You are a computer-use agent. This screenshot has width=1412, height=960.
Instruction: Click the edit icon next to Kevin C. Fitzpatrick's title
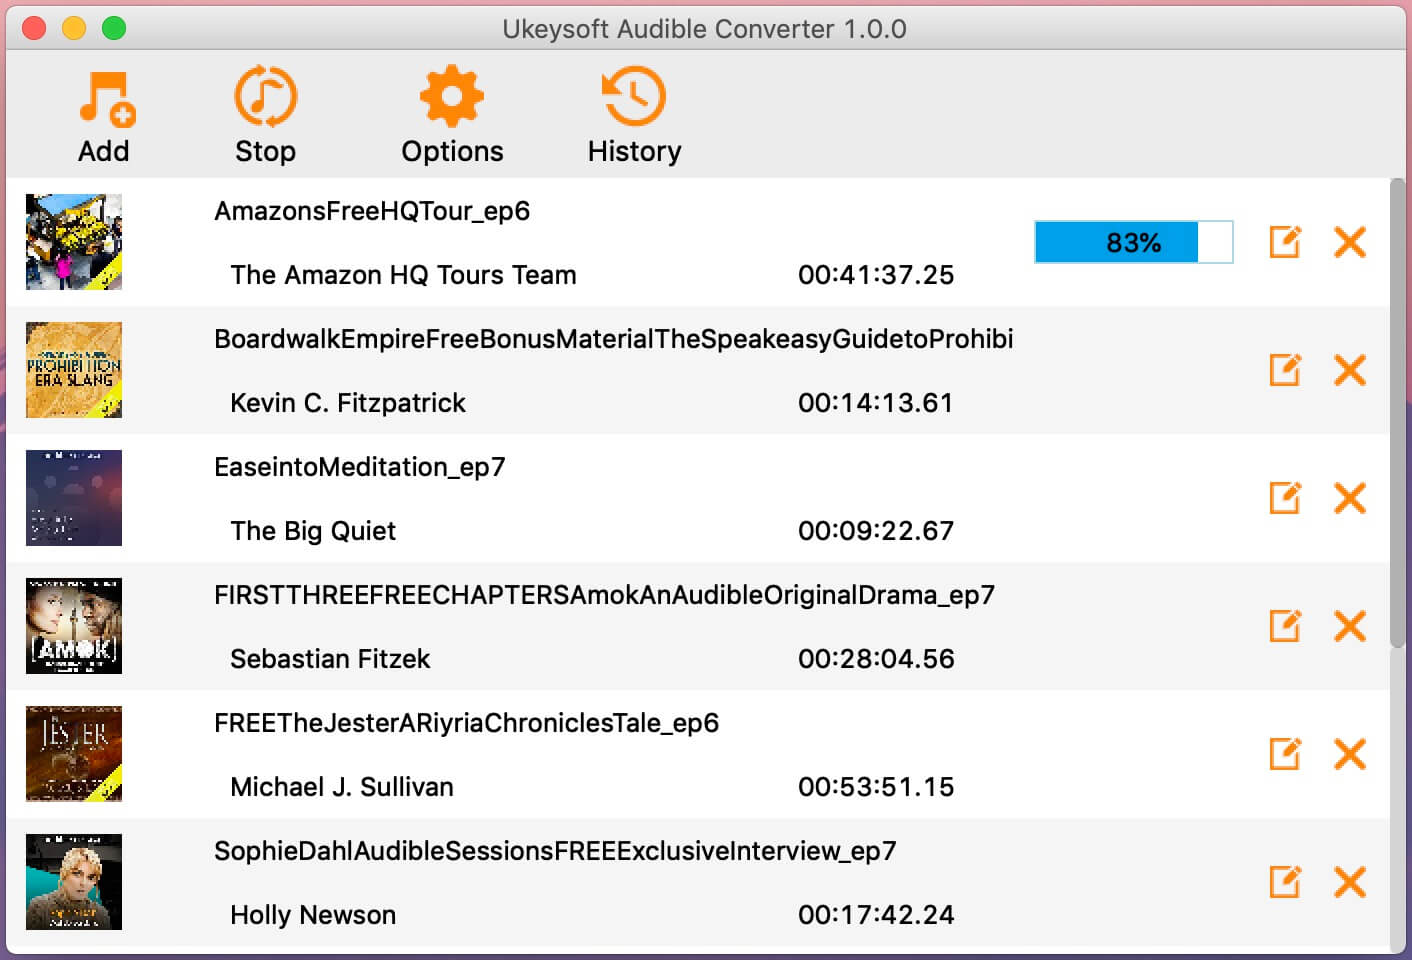click(1286, 370)
